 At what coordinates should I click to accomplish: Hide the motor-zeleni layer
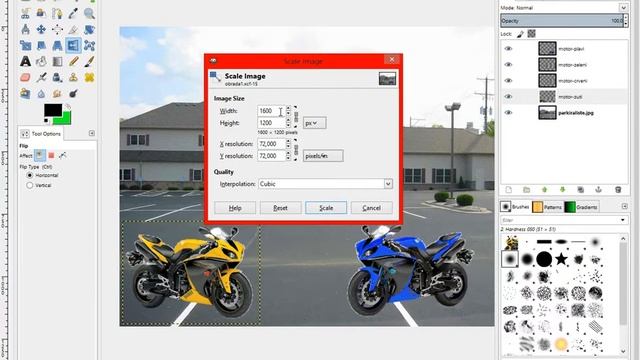508,64
